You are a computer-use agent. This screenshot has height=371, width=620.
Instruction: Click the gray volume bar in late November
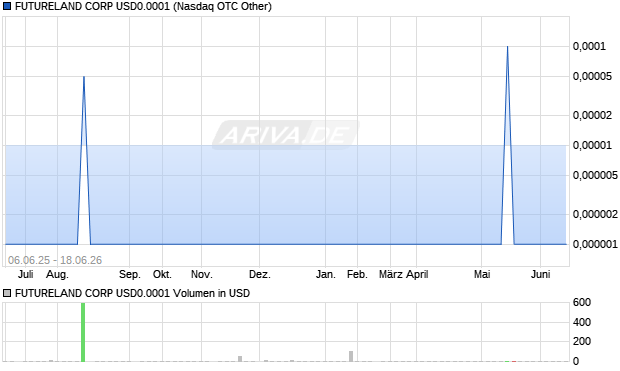click(240, 359)
